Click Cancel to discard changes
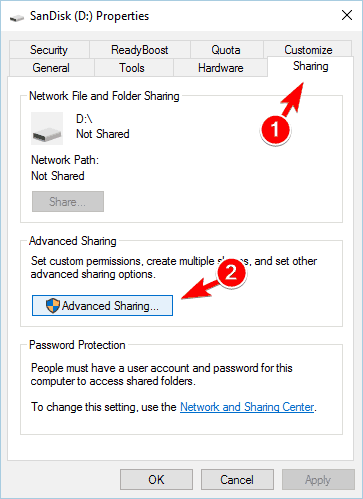This screenshot has height=499, width=363. pos(237,480)
